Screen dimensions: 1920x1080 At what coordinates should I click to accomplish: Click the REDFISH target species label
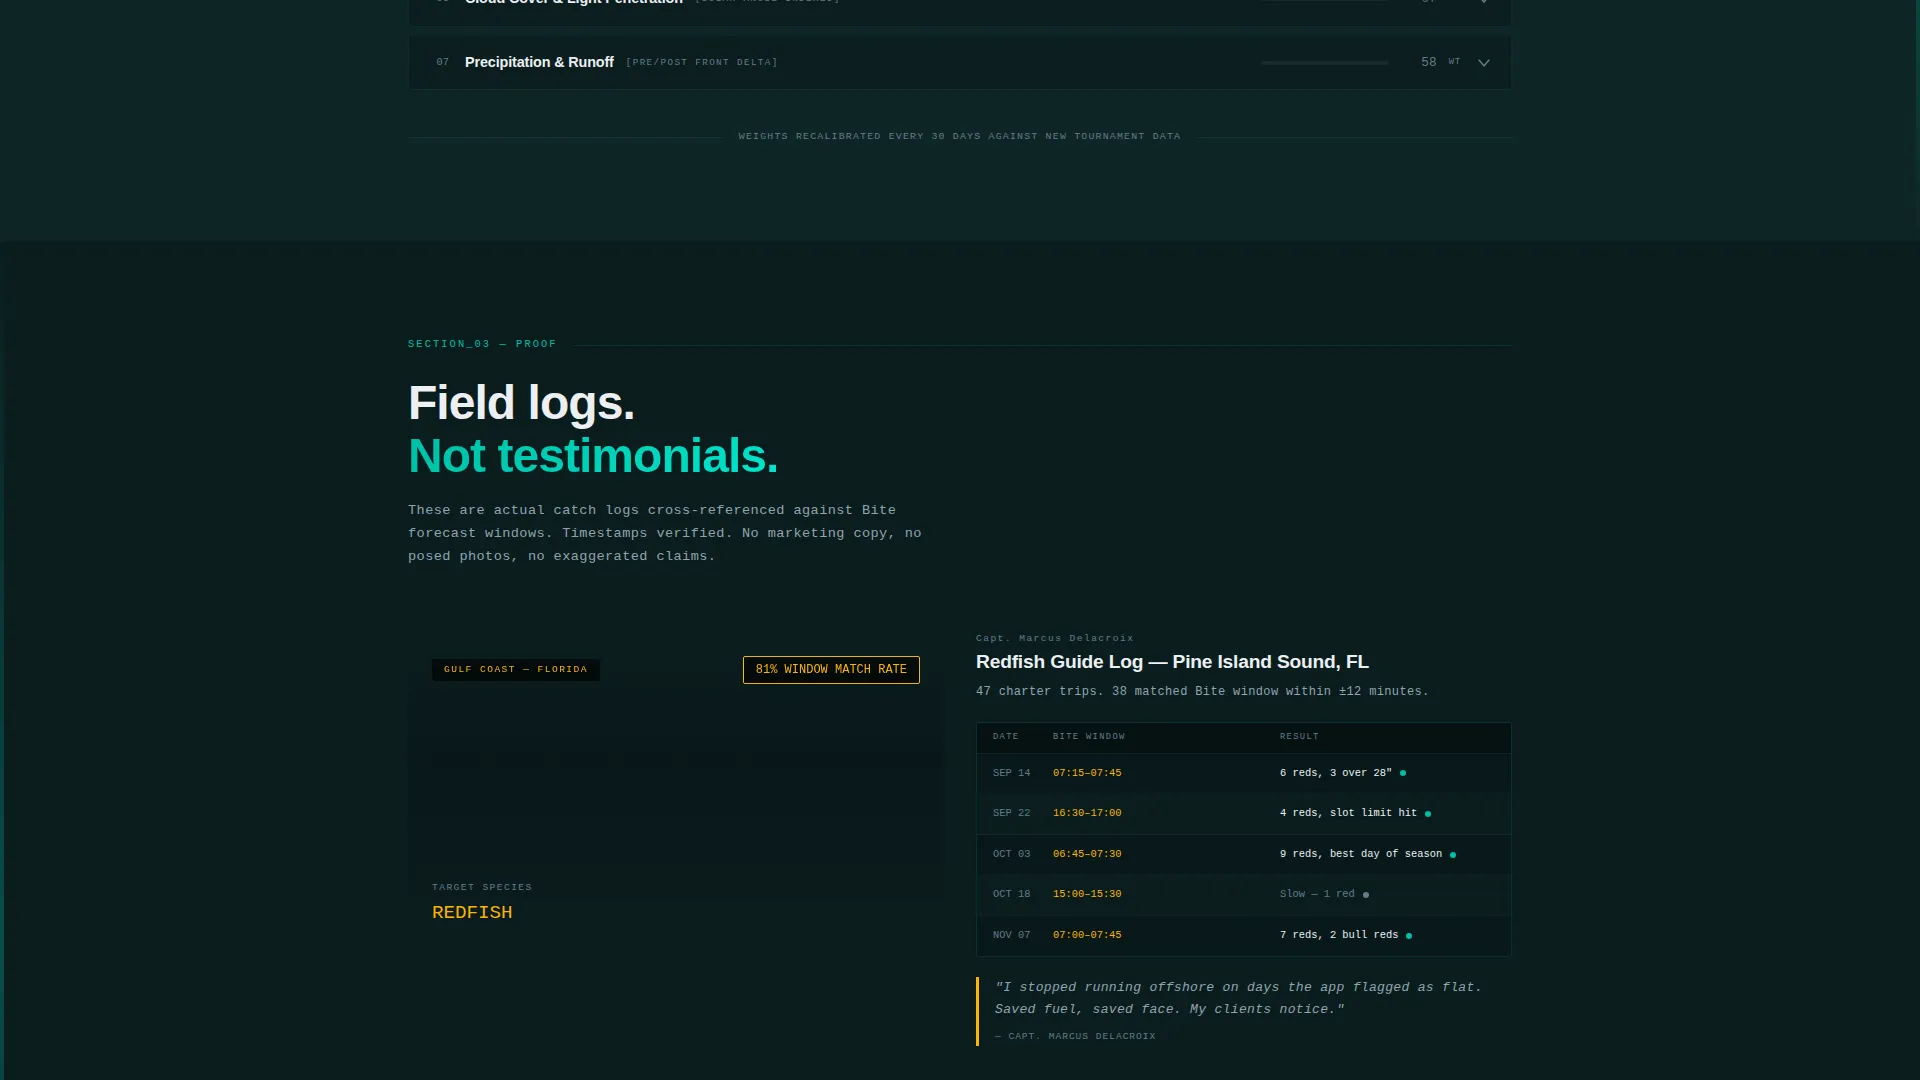click(472, 913)
